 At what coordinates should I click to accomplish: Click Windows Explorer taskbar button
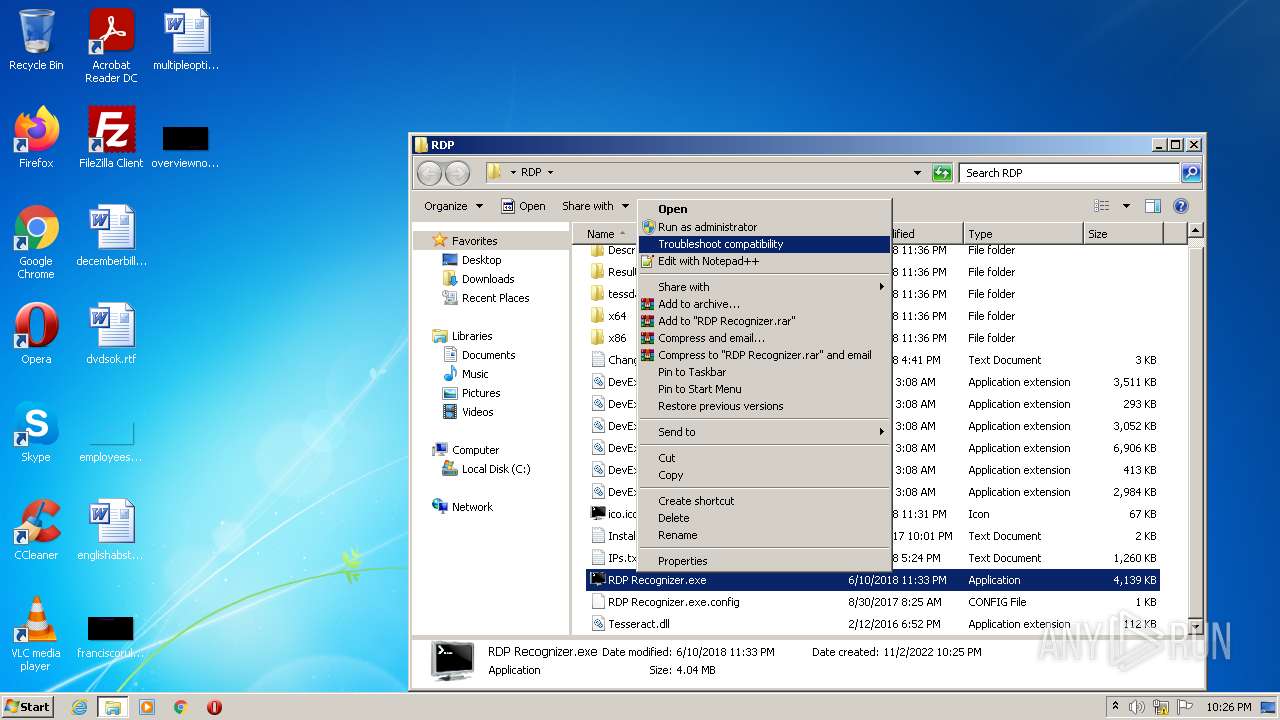coord(113,707)
